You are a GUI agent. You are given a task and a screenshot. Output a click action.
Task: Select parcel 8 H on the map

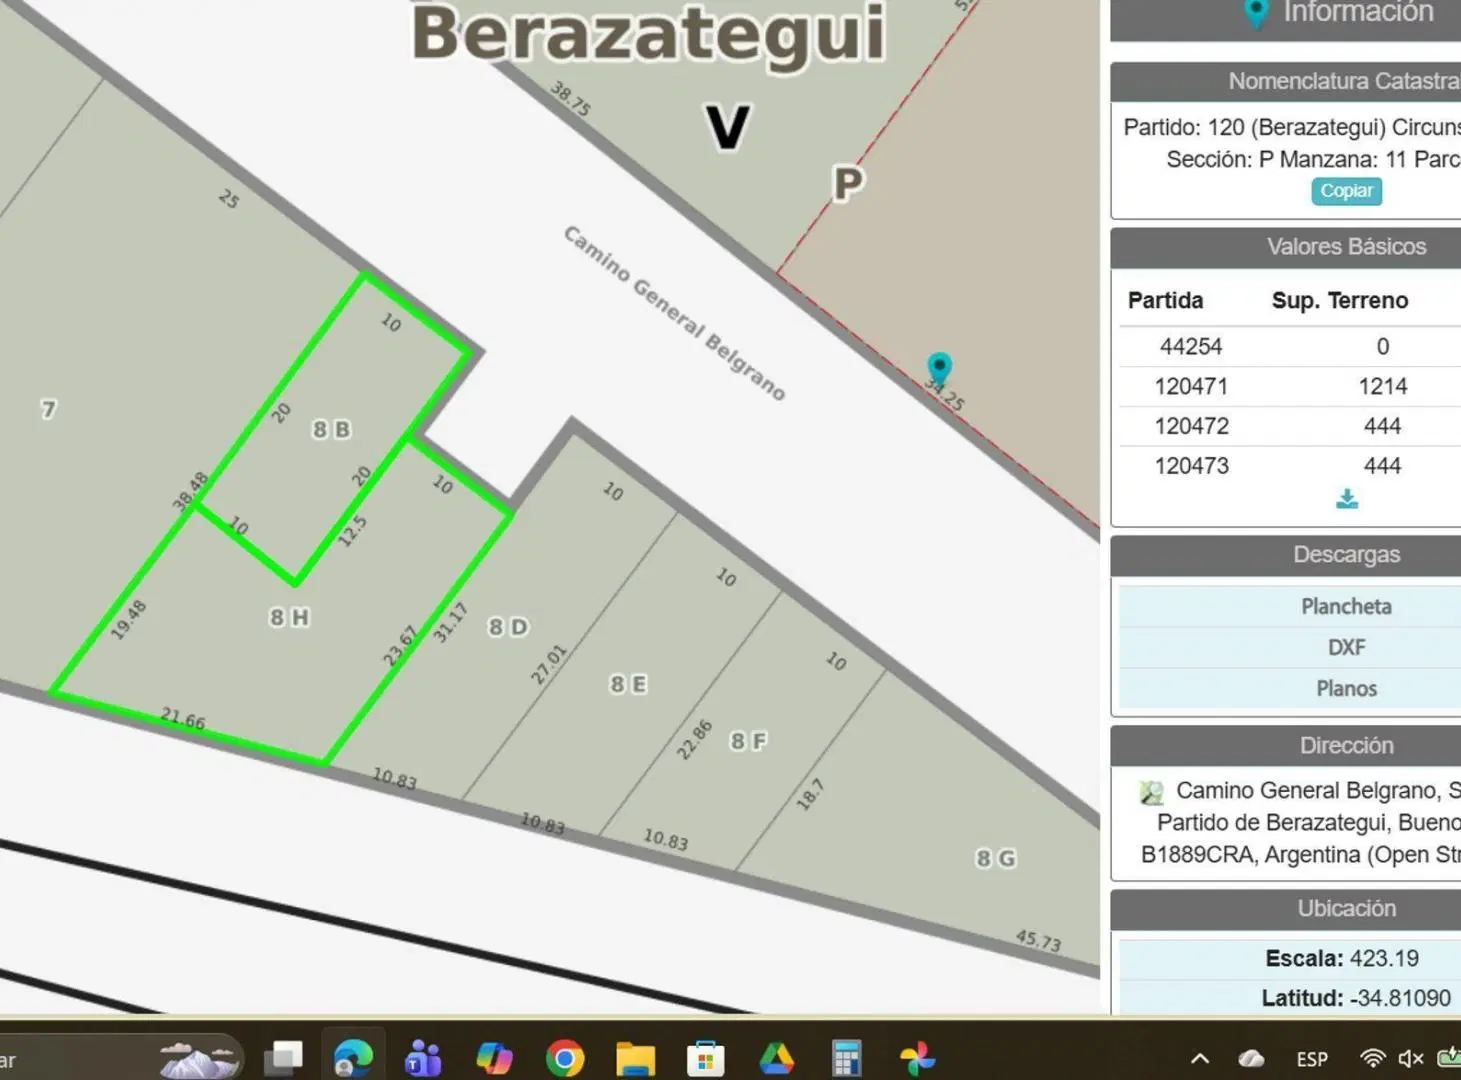[289, 617]
